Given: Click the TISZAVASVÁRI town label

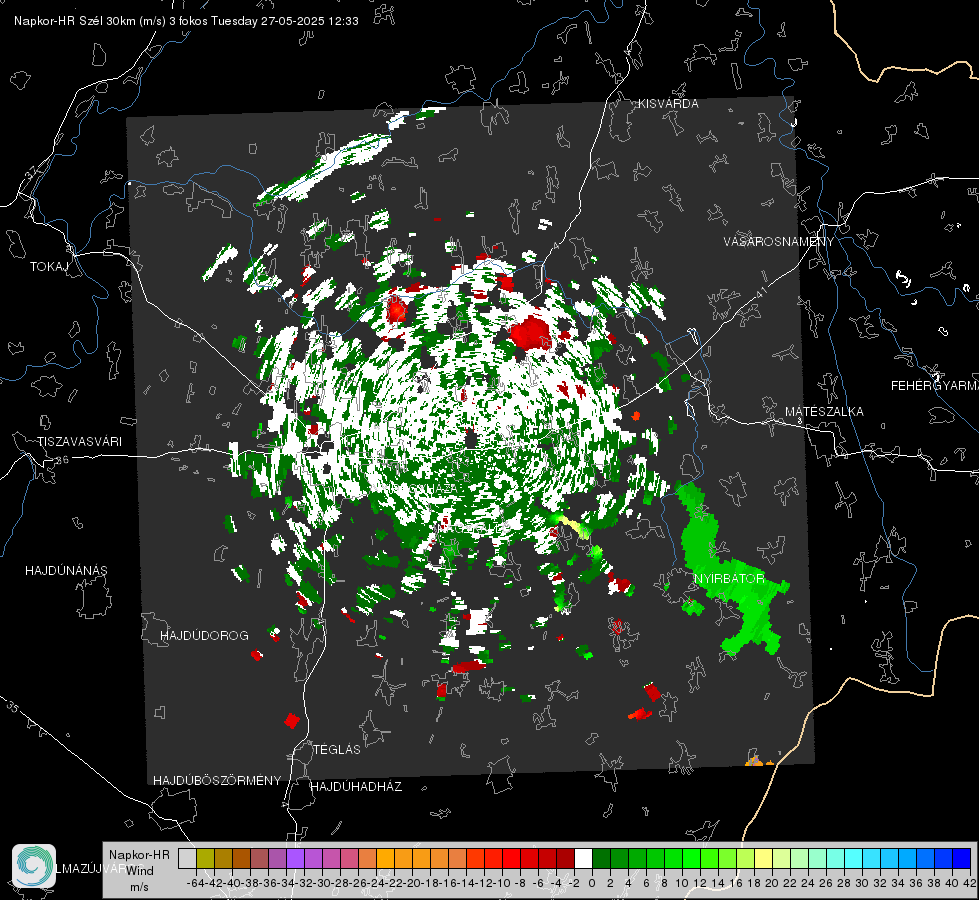Looking at the screenshot, I should click(79, 442).
